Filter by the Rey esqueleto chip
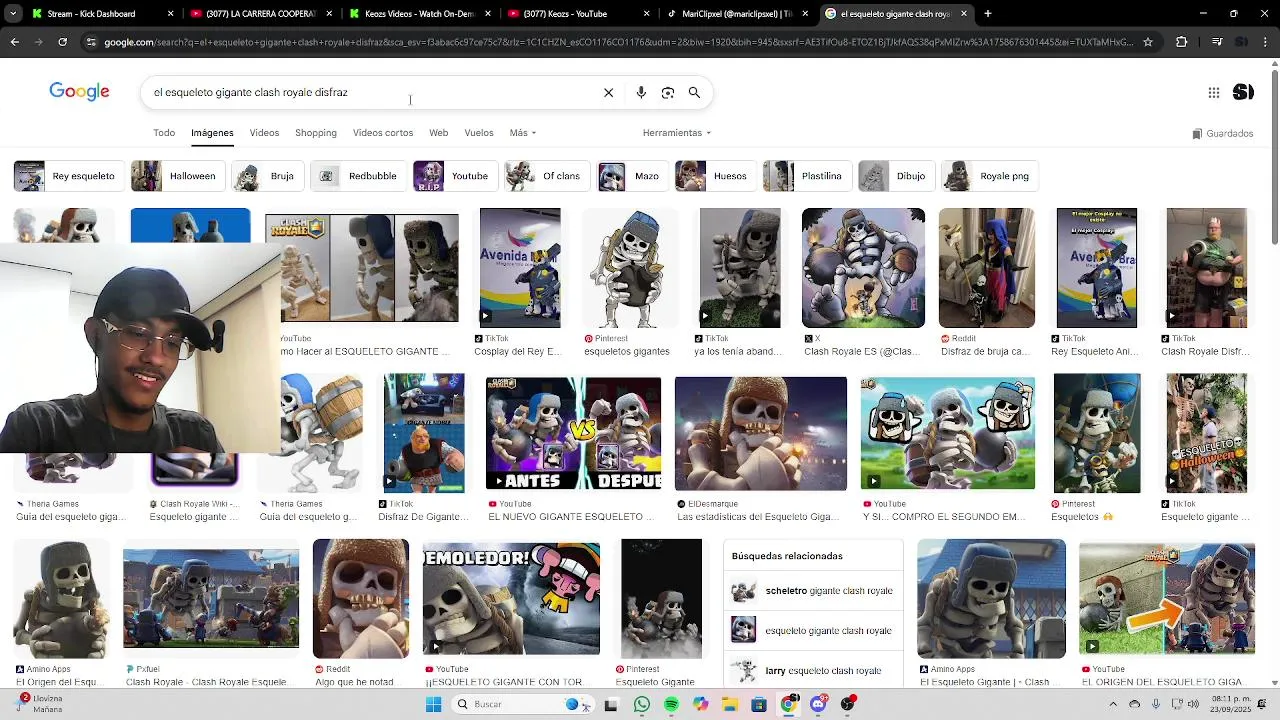 [x=69, y=176]
